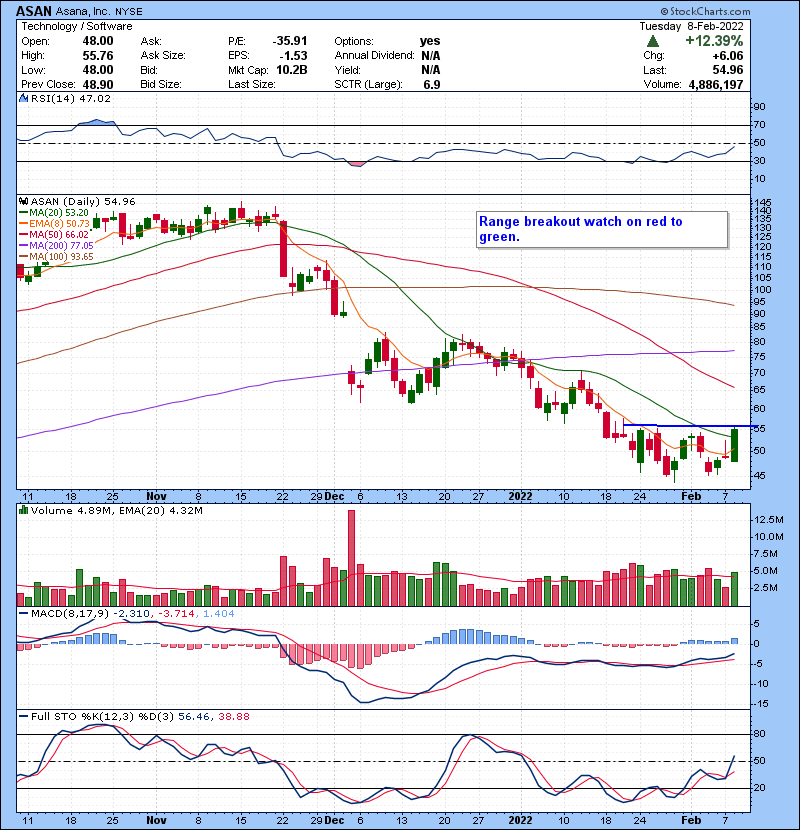Click the Volume value 4,886,197
Screen dimensions: 800x830
716,85
